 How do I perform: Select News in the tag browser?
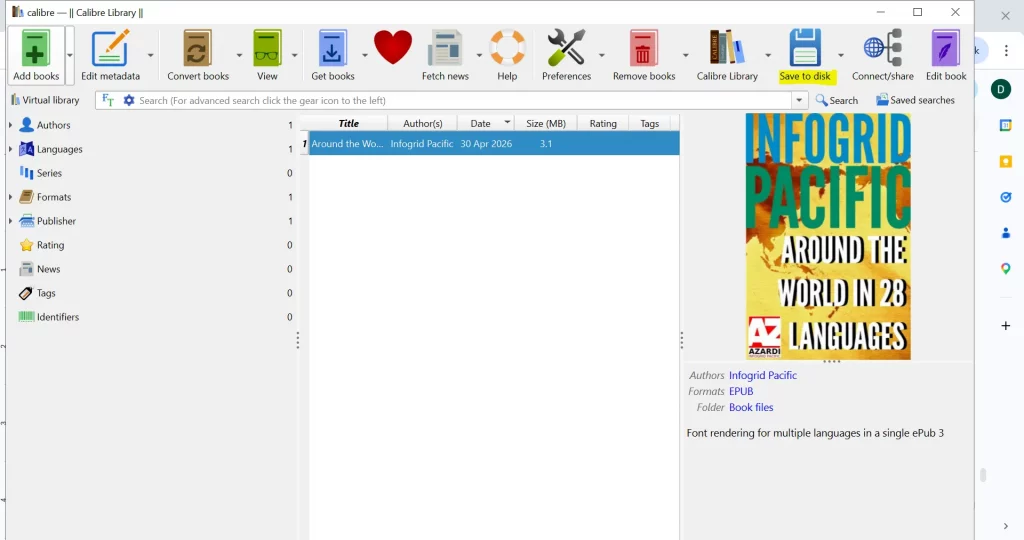pyautogui.click(x=48, y=269)
